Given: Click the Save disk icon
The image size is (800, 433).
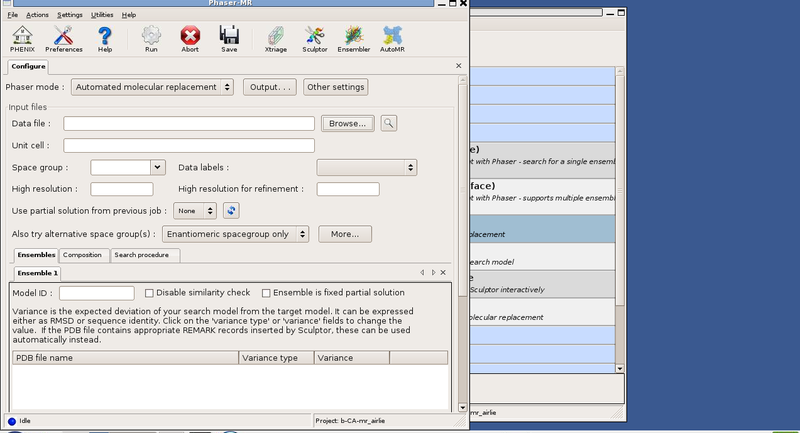Looking at the screenshot, I should click(x=229, y=37).
